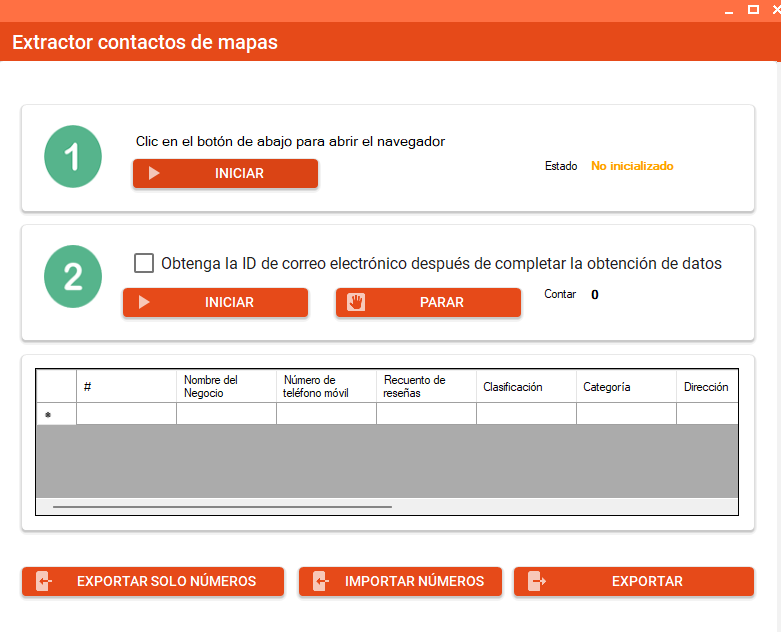Click the 'Dirección' column header
781x632 pixels.
coord(707,387)
